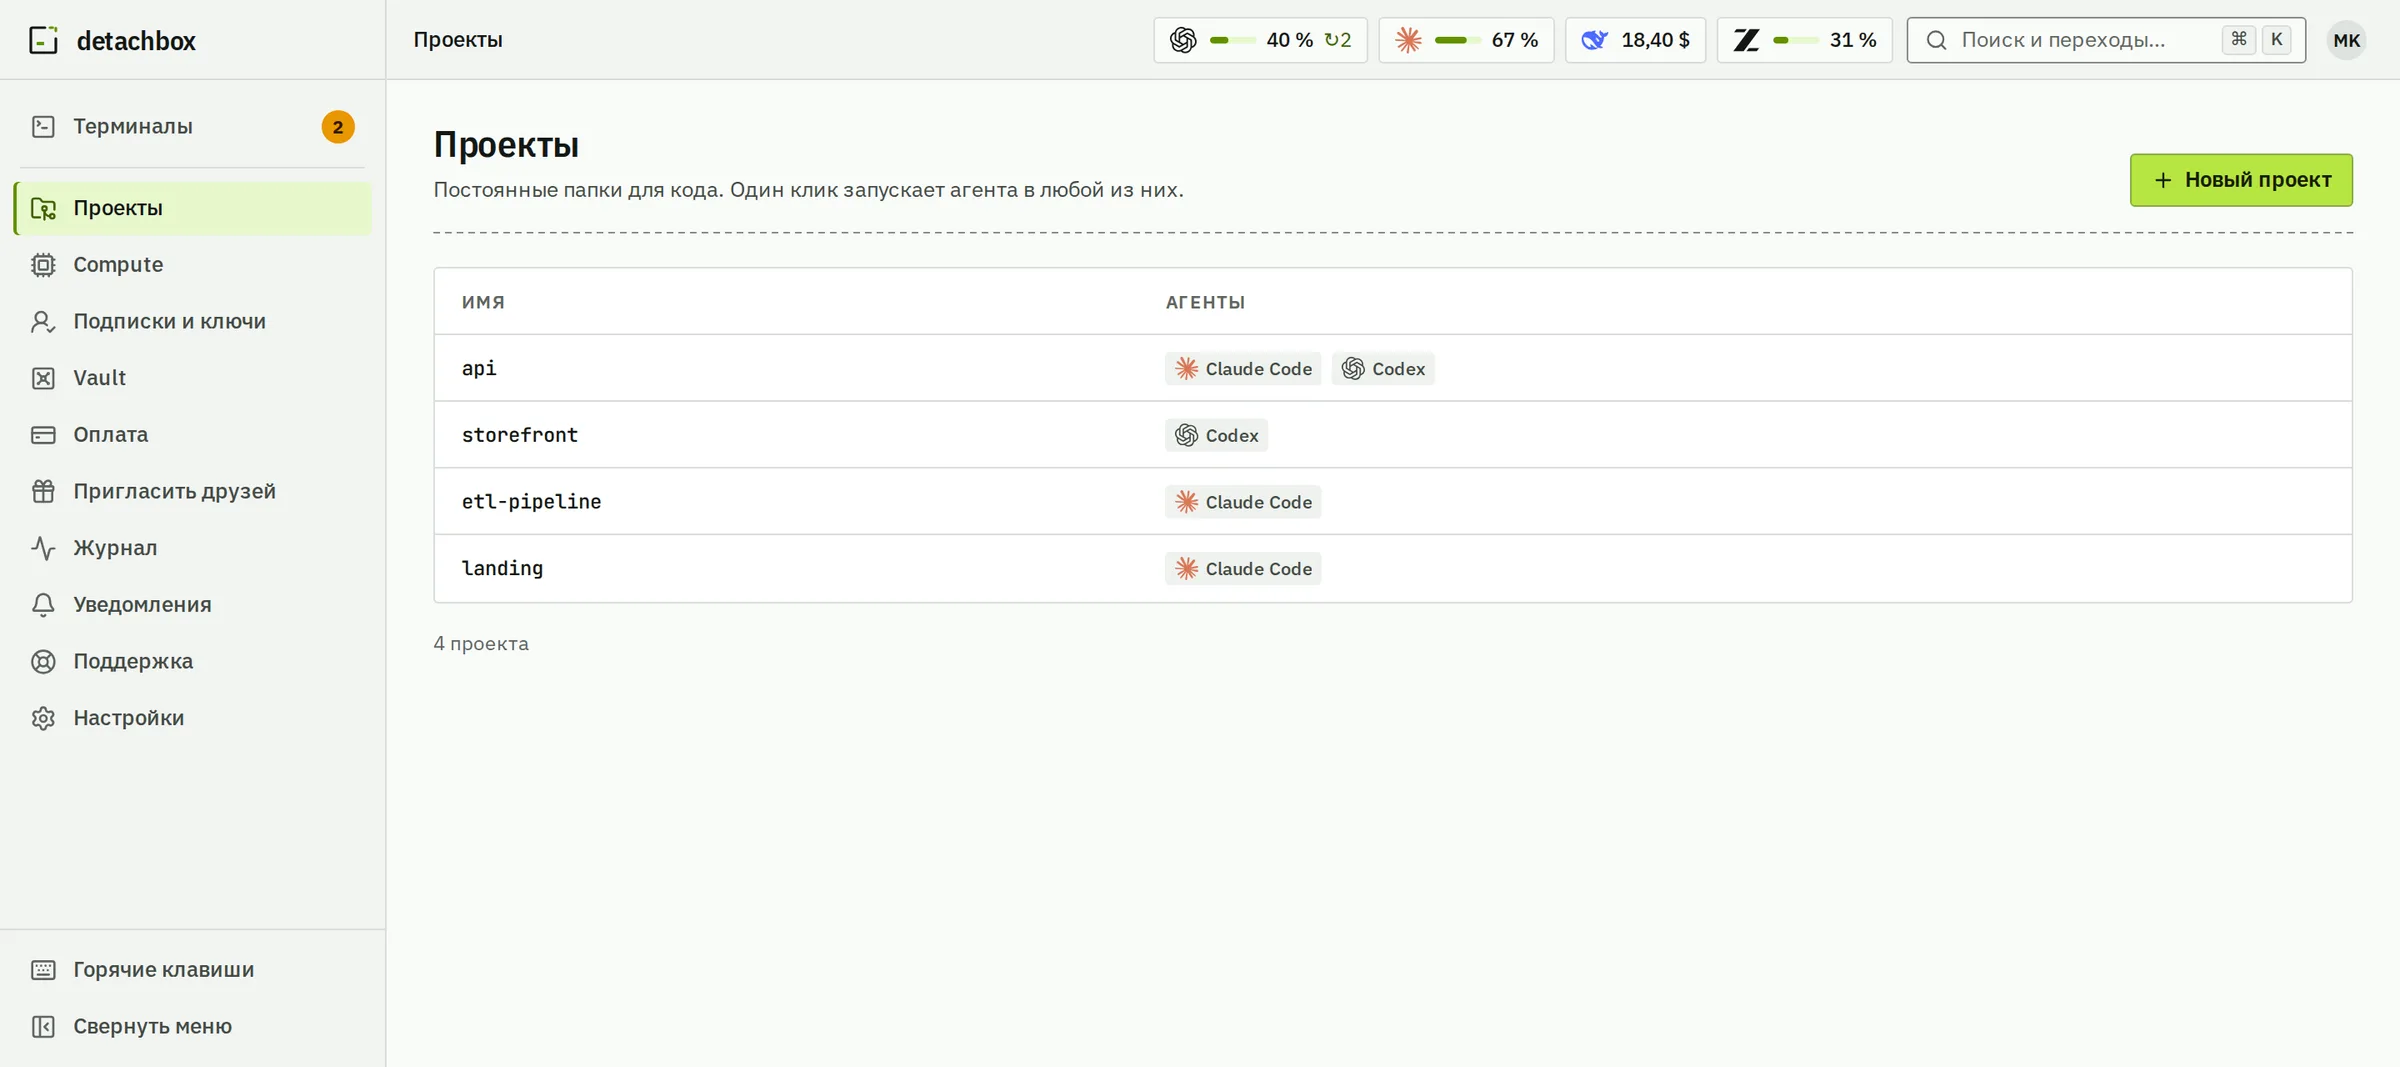Collapse the sidebar with Свернуть меню
Screen dimensions: 2400x1067
point(192,1026)
